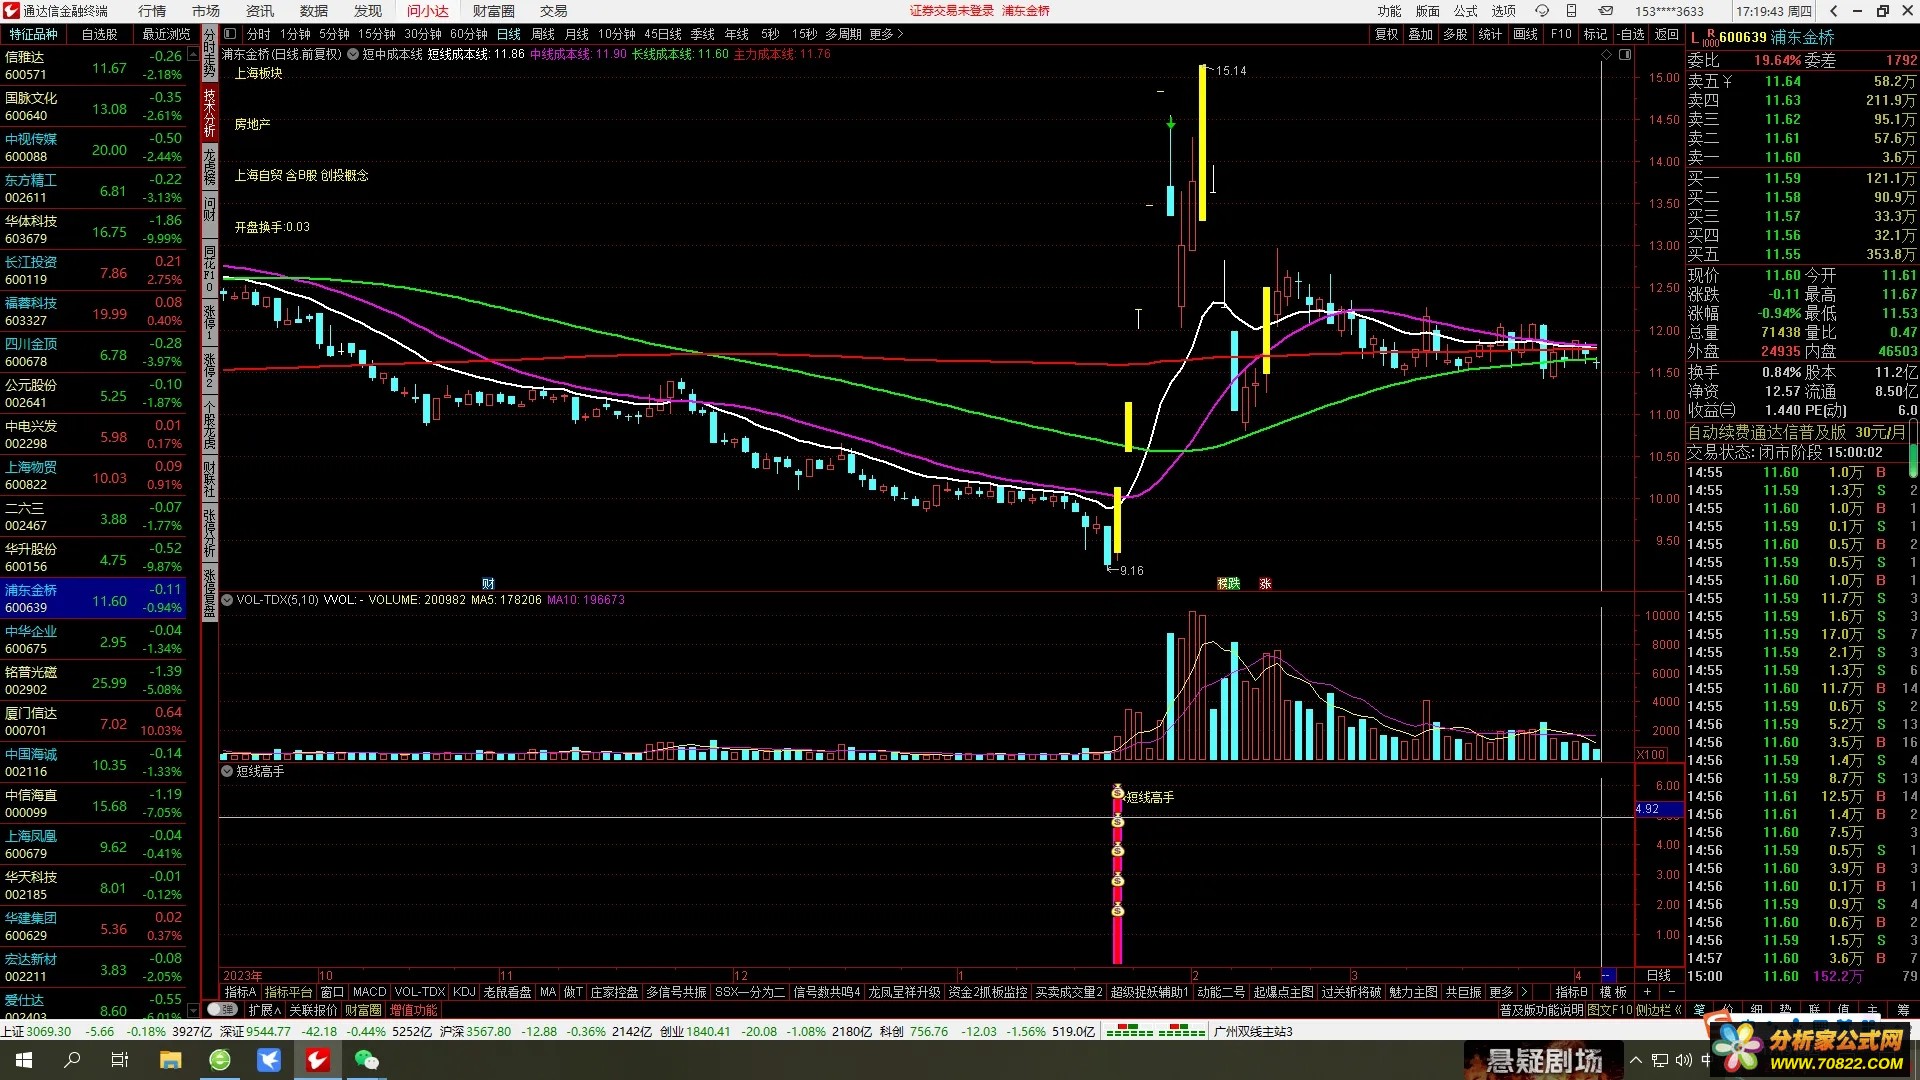Expand the 扩展∧ panel

click(x=264, y=1010)
